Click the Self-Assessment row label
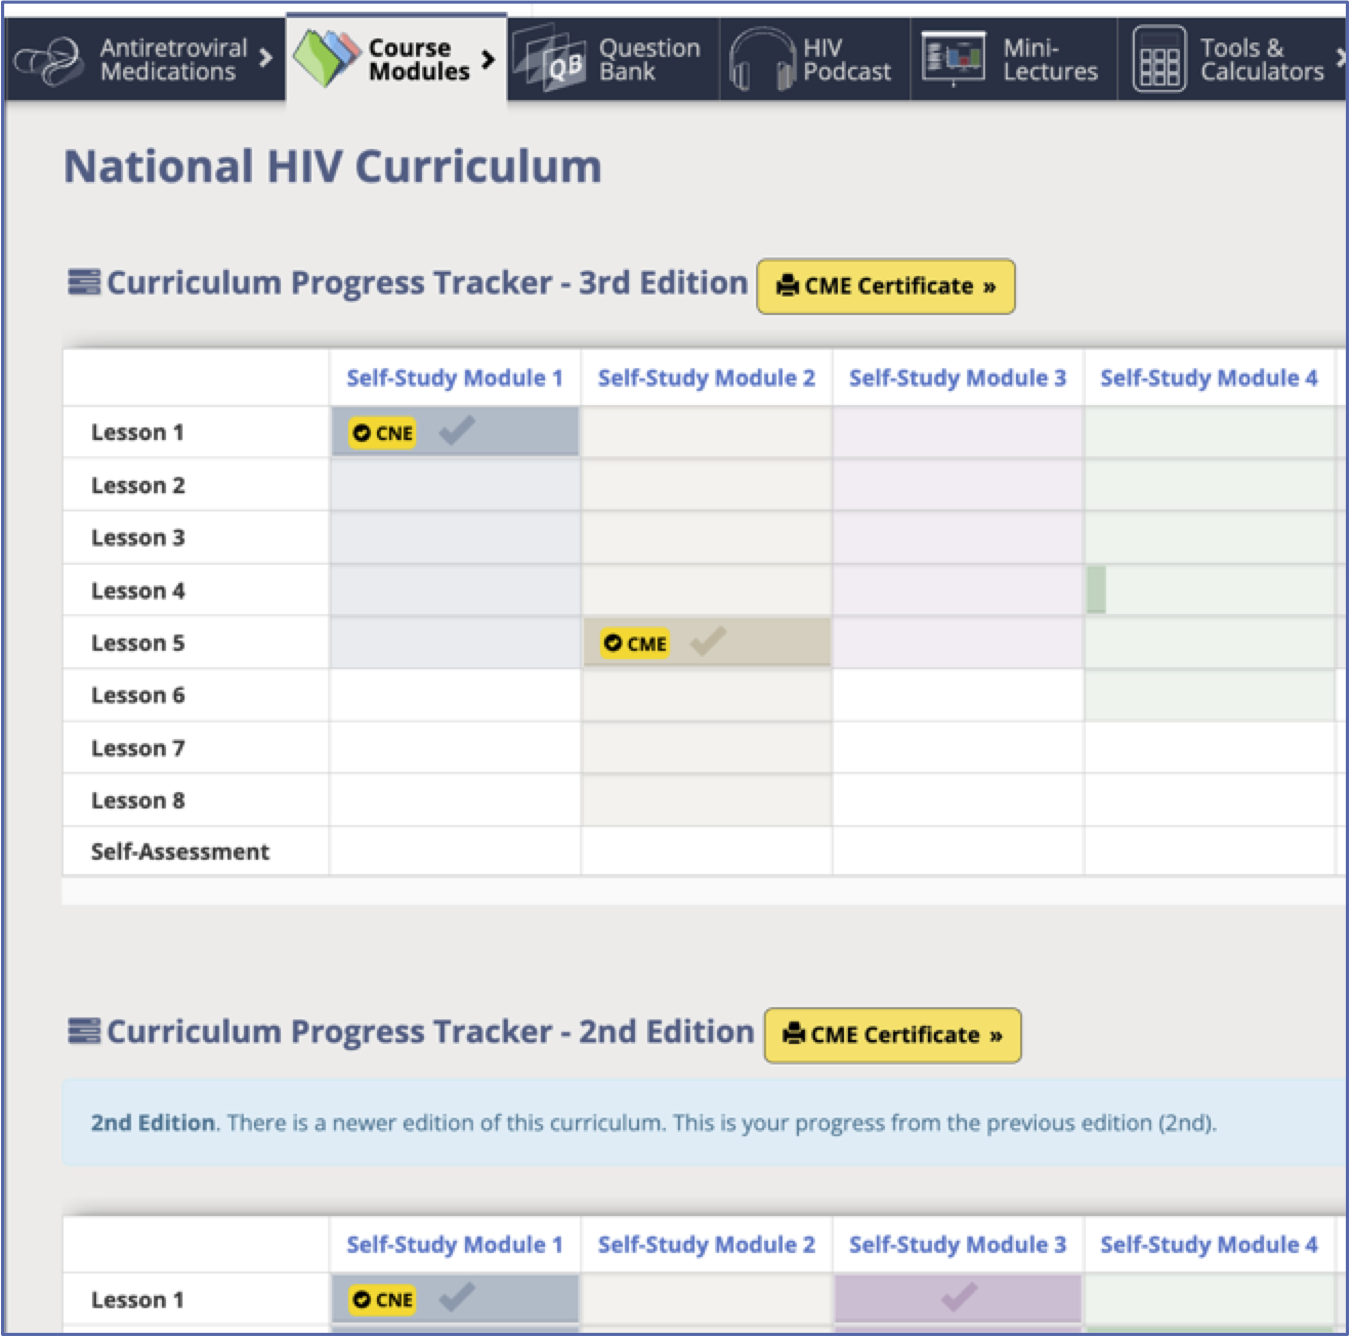1350x1337 pixels. (x=180, y=852)
